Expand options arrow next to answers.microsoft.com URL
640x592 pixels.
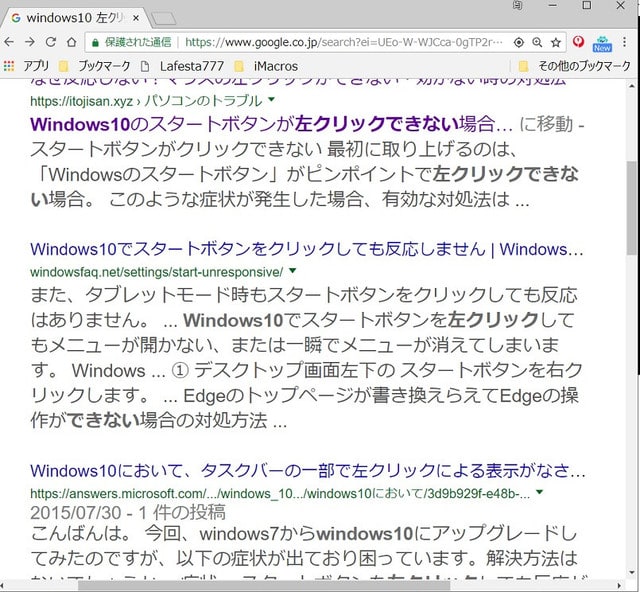tap(540, 492)
